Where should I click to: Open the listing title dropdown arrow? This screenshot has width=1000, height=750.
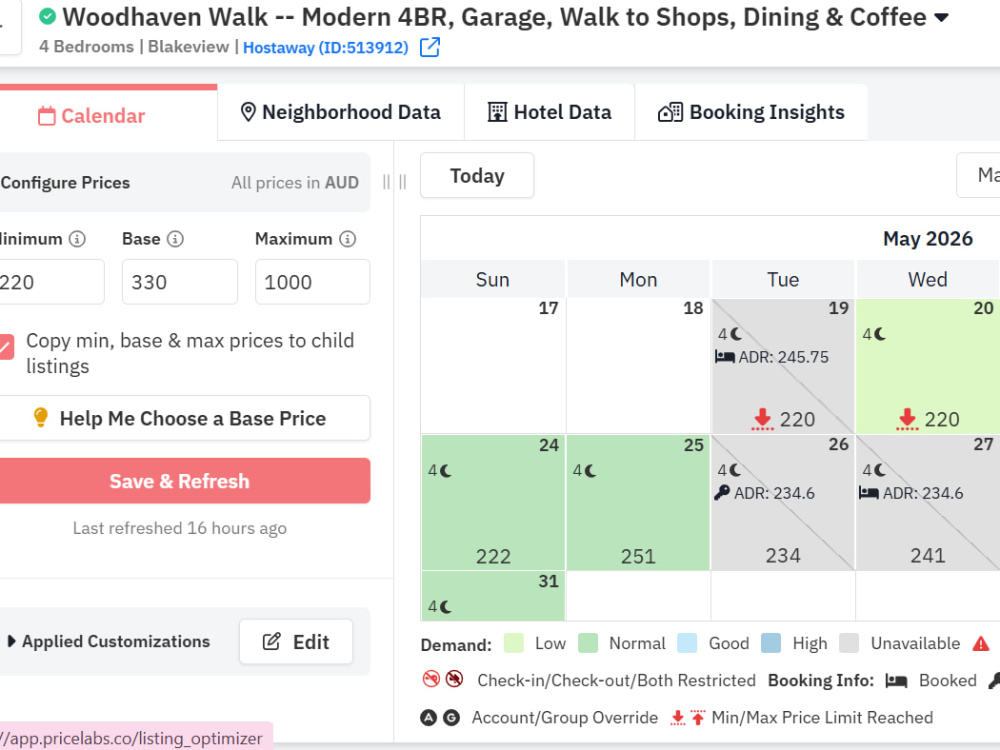click(941, 17)
